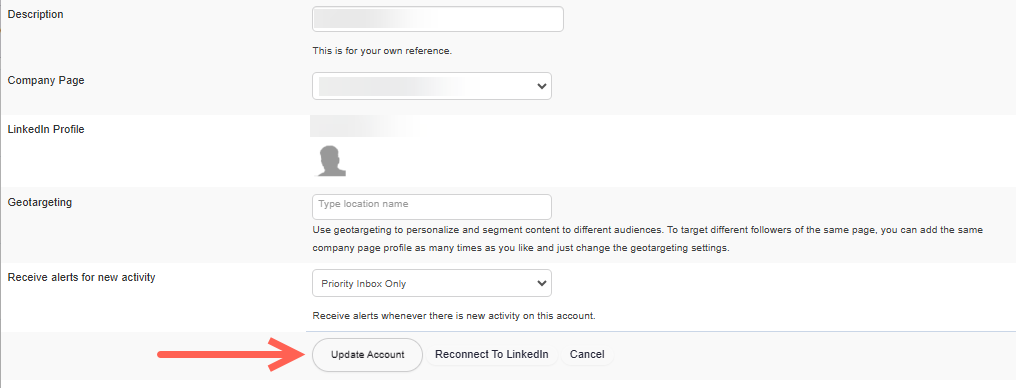The height and width of the screenshot is (388, 1016).
Task: Expand the Company Page dropdown chevron
Action: pyautogui.click(x=542, y=86)
